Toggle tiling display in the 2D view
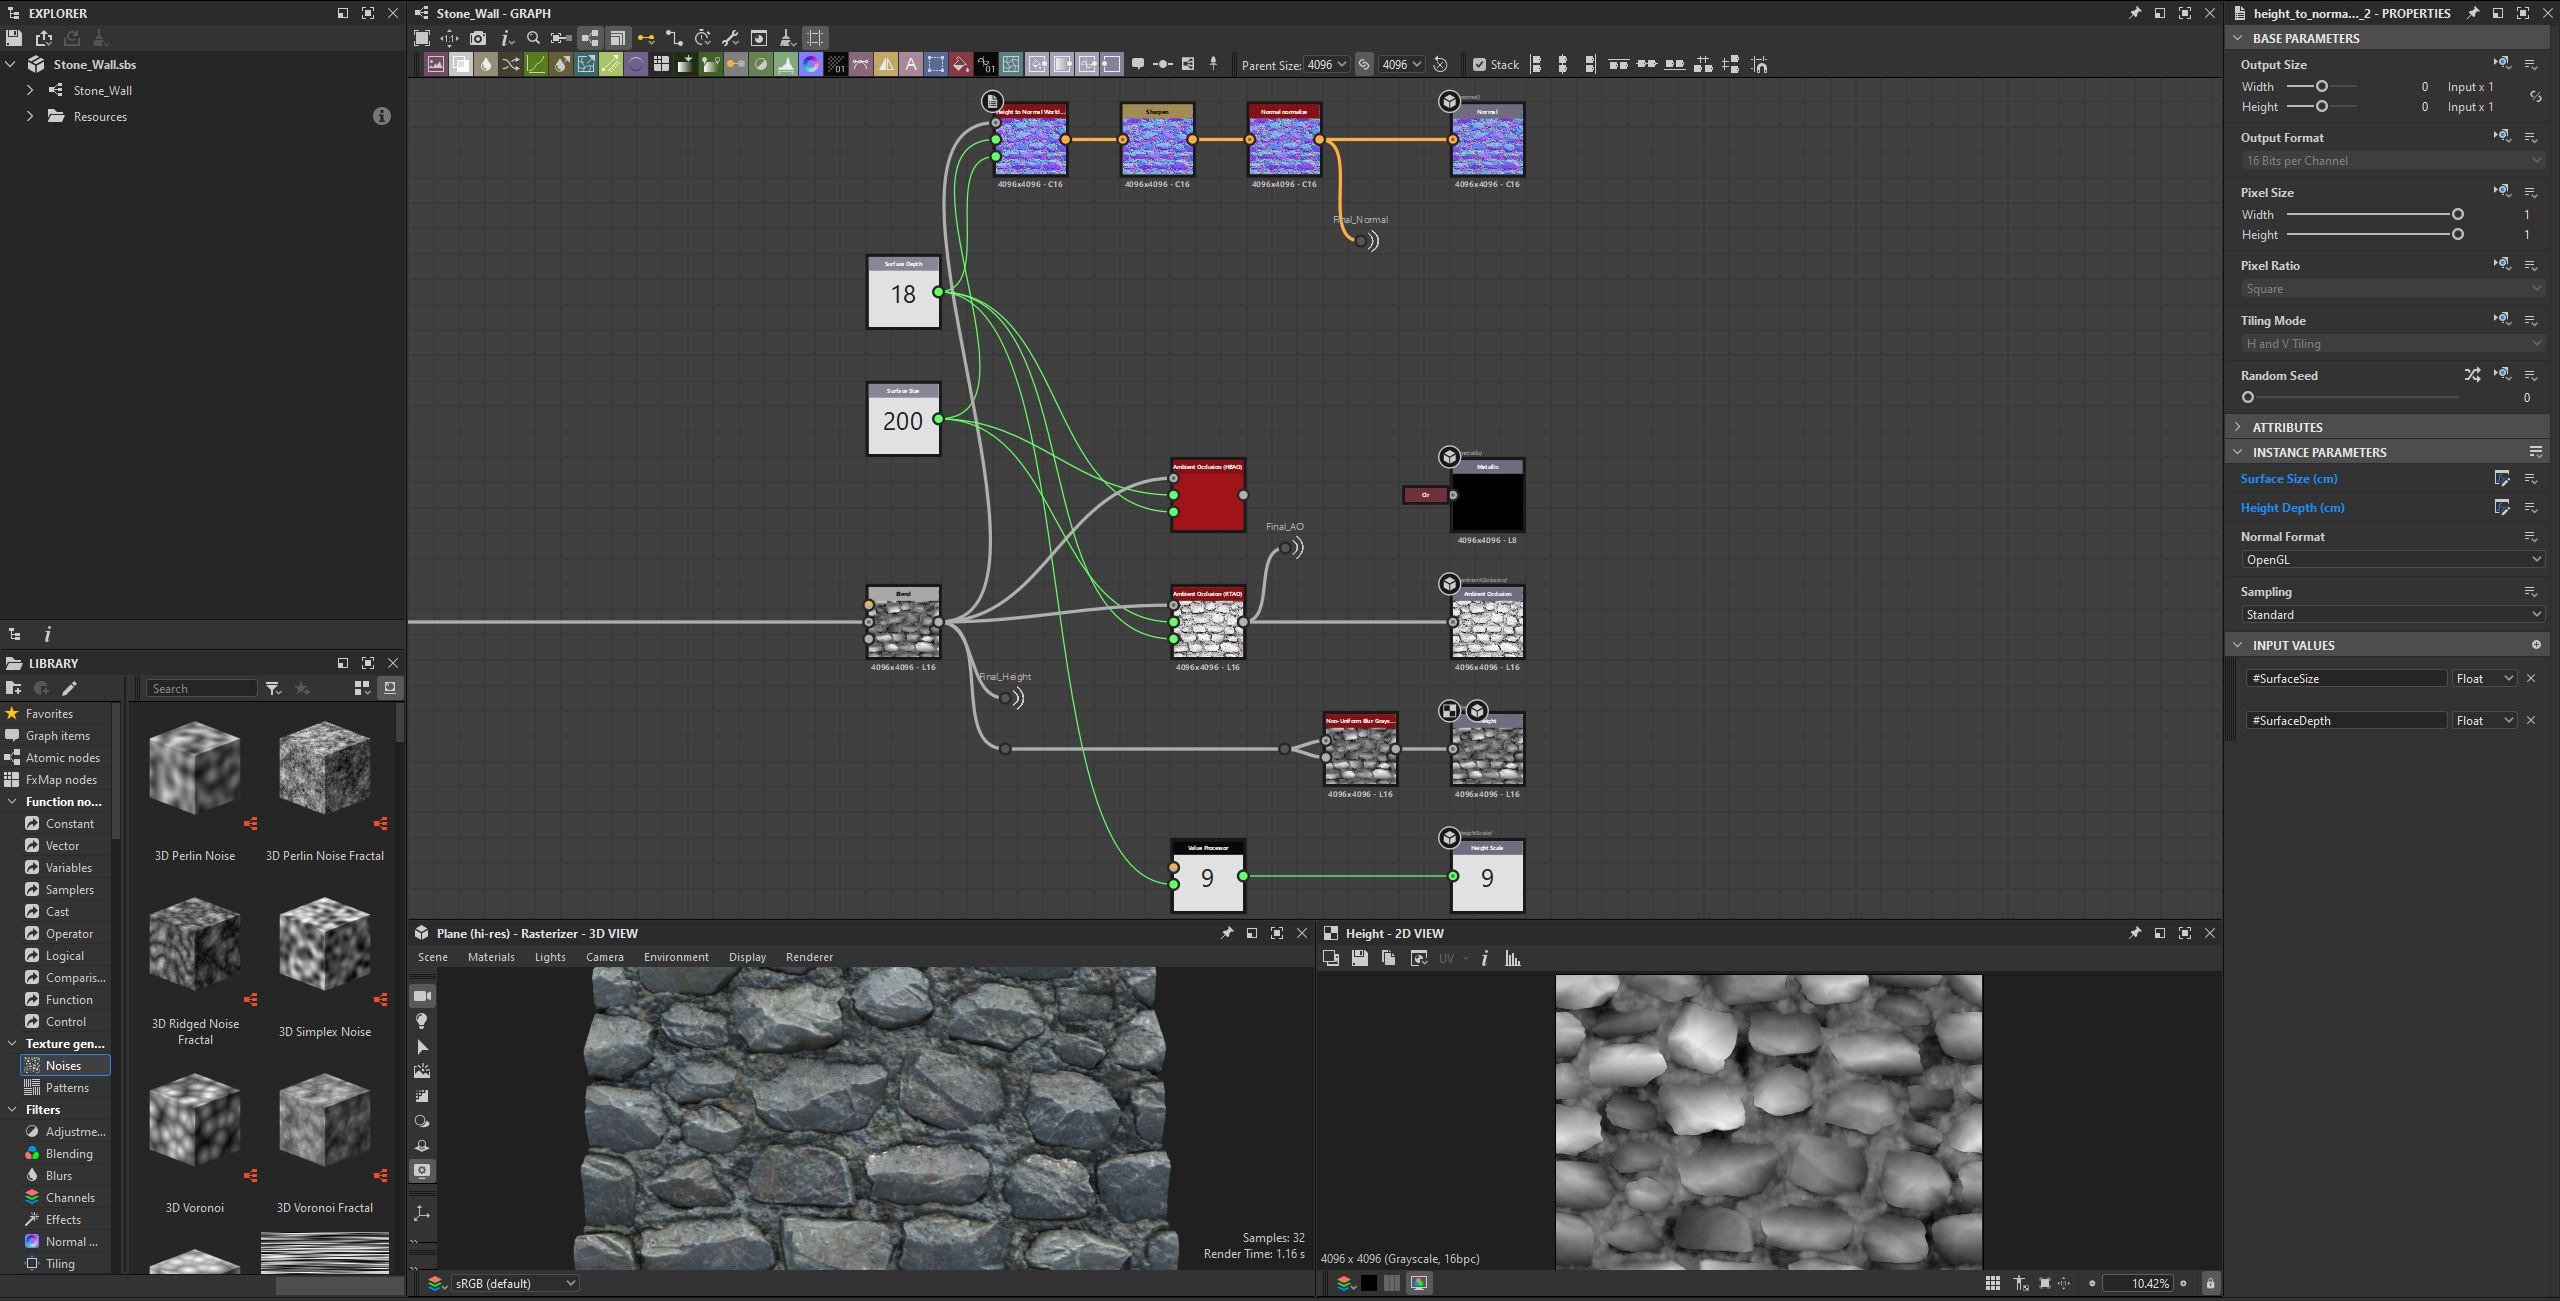Viewport: 2560px width, 1301px height. (1992, 1283)
